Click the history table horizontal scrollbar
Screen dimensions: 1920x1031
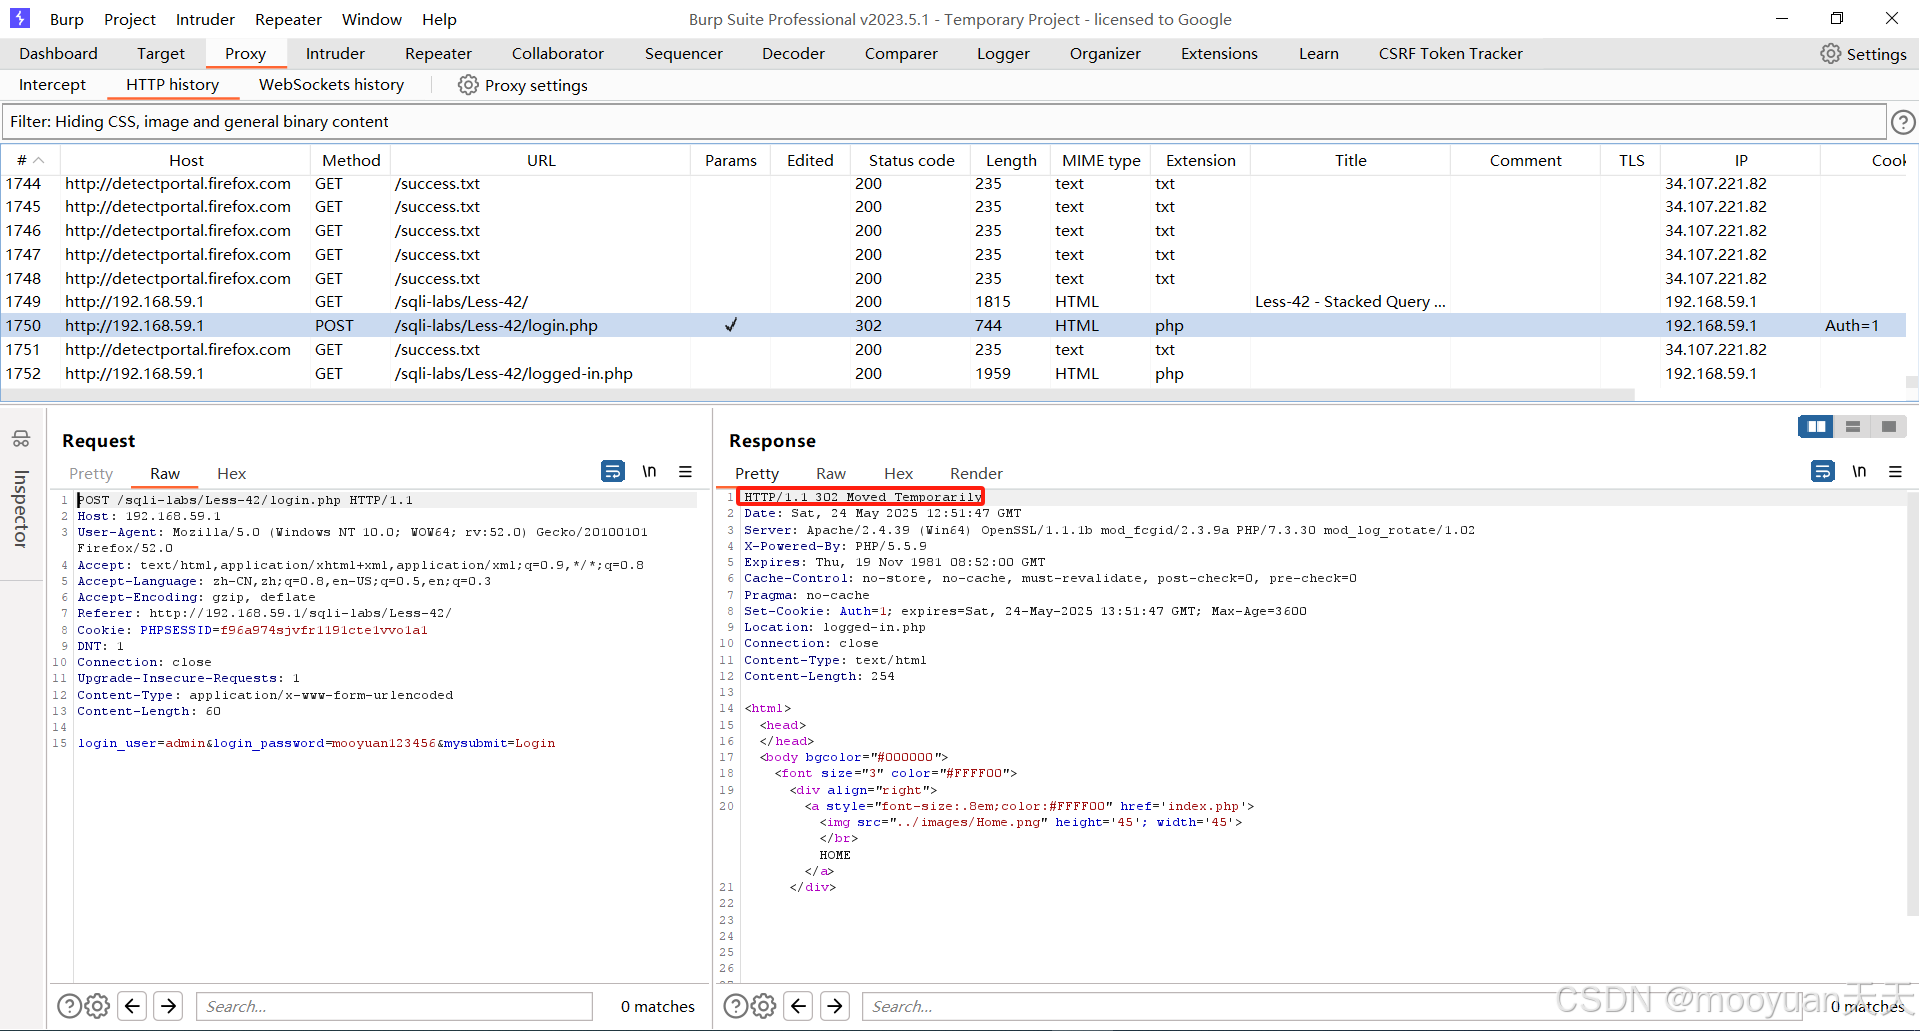click(x=818, y=395)
